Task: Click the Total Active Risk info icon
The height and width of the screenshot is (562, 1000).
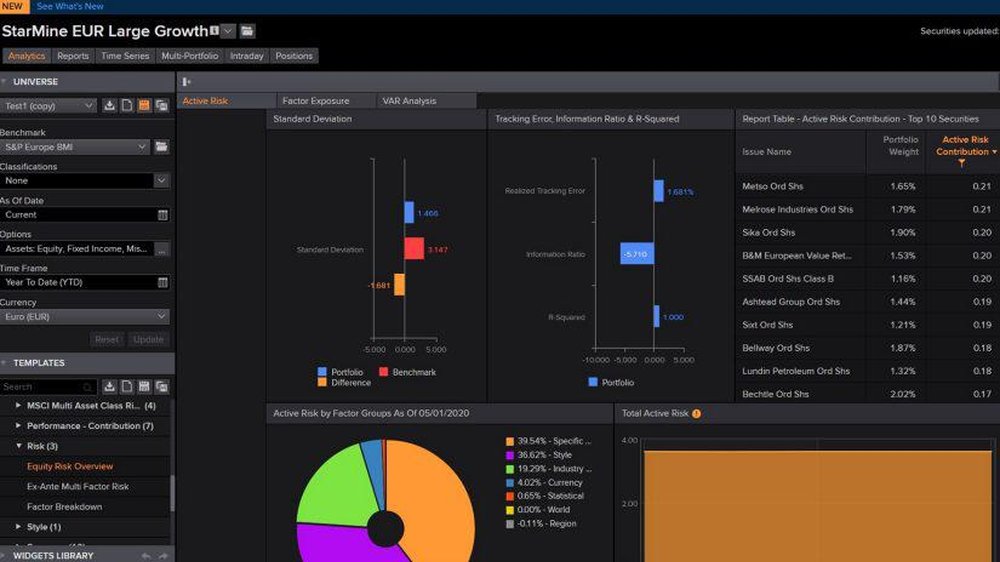Action: click(x=696, y=413)
